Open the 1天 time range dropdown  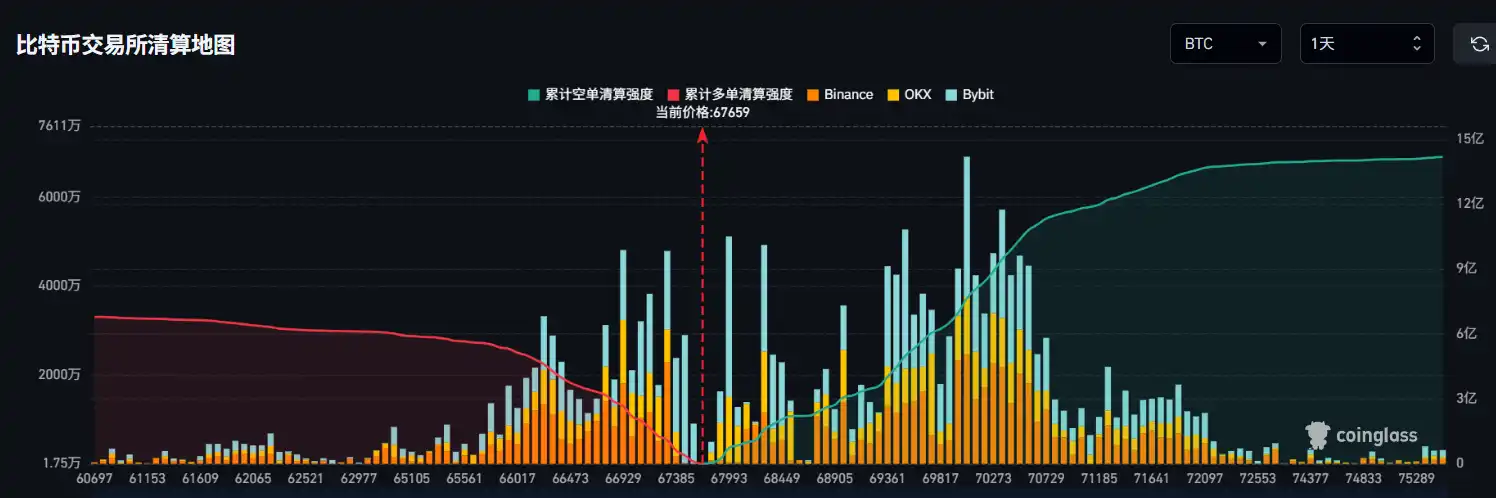point(1367,44)
